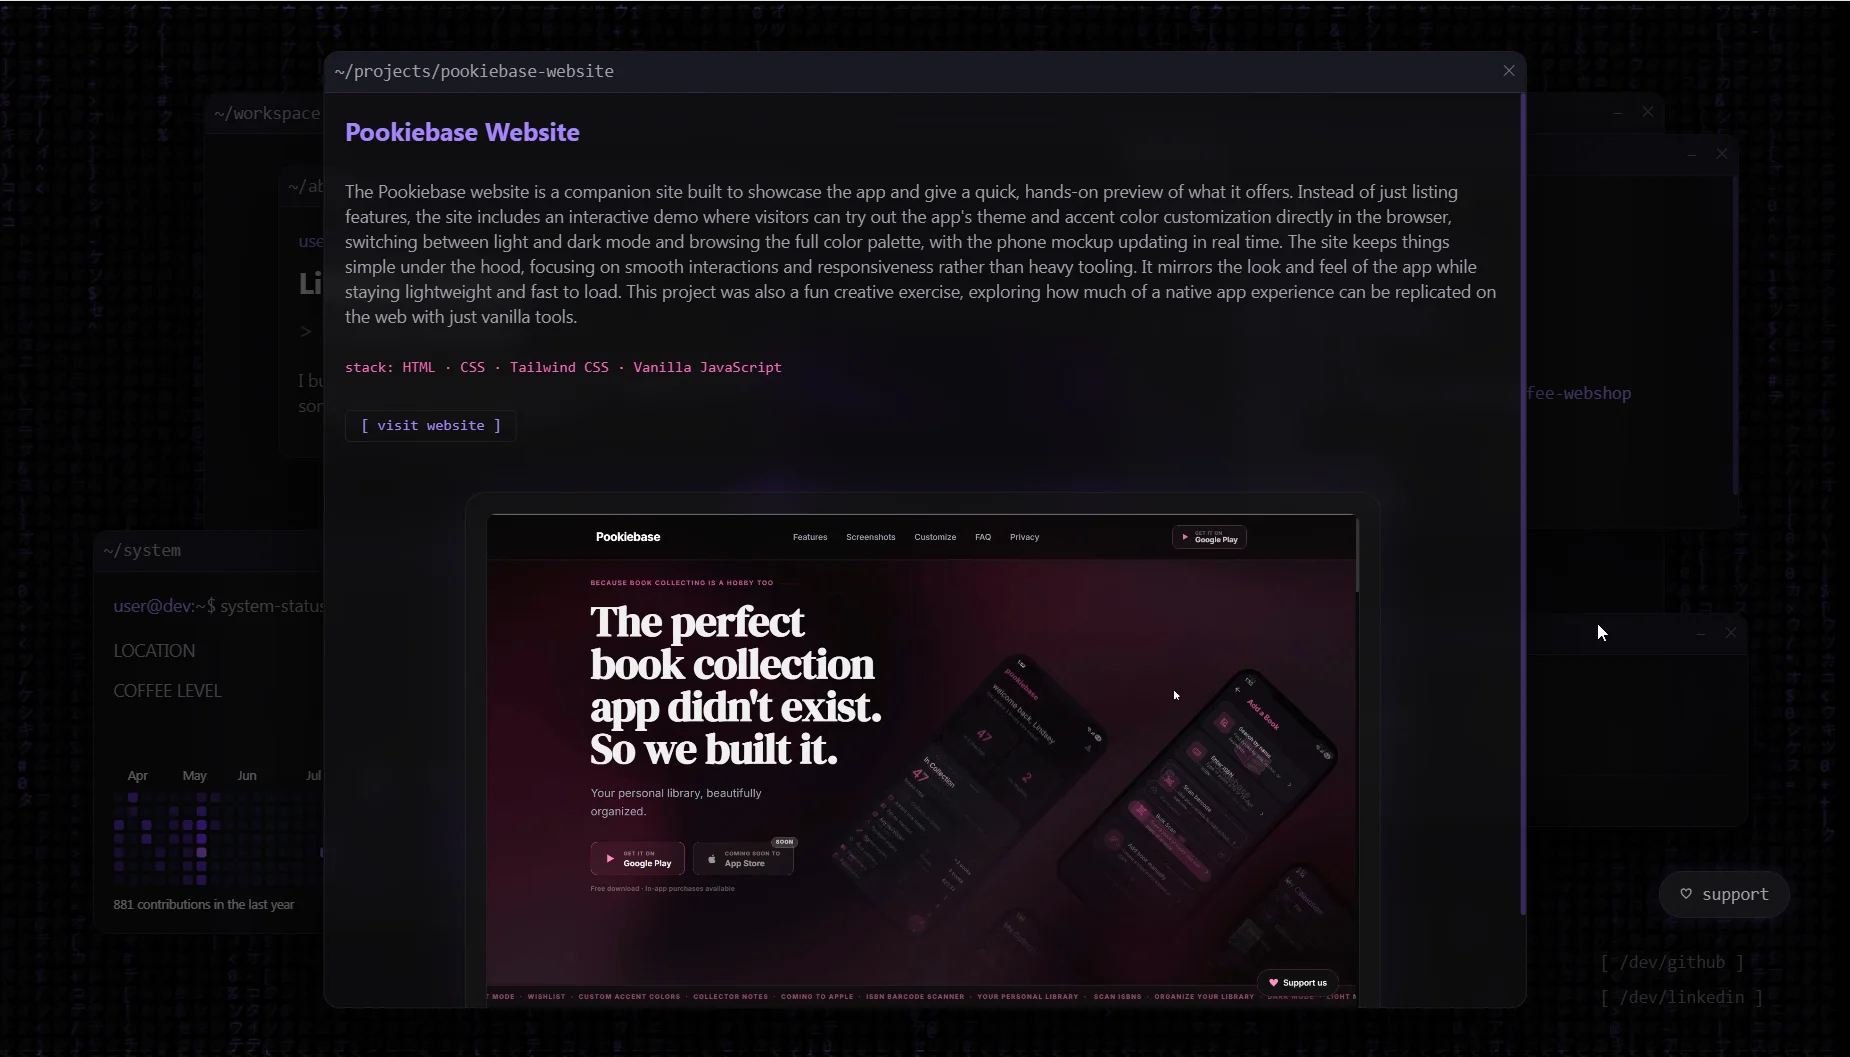Click the Google Play badge in the Pookiebase navbar
This screenshot has width=1850, height=1057.
[x=1210, y=537]
